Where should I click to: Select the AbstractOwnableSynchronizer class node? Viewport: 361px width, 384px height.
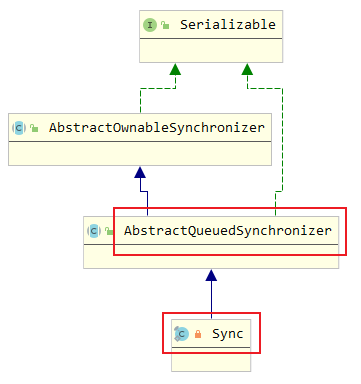coord(140,139)
